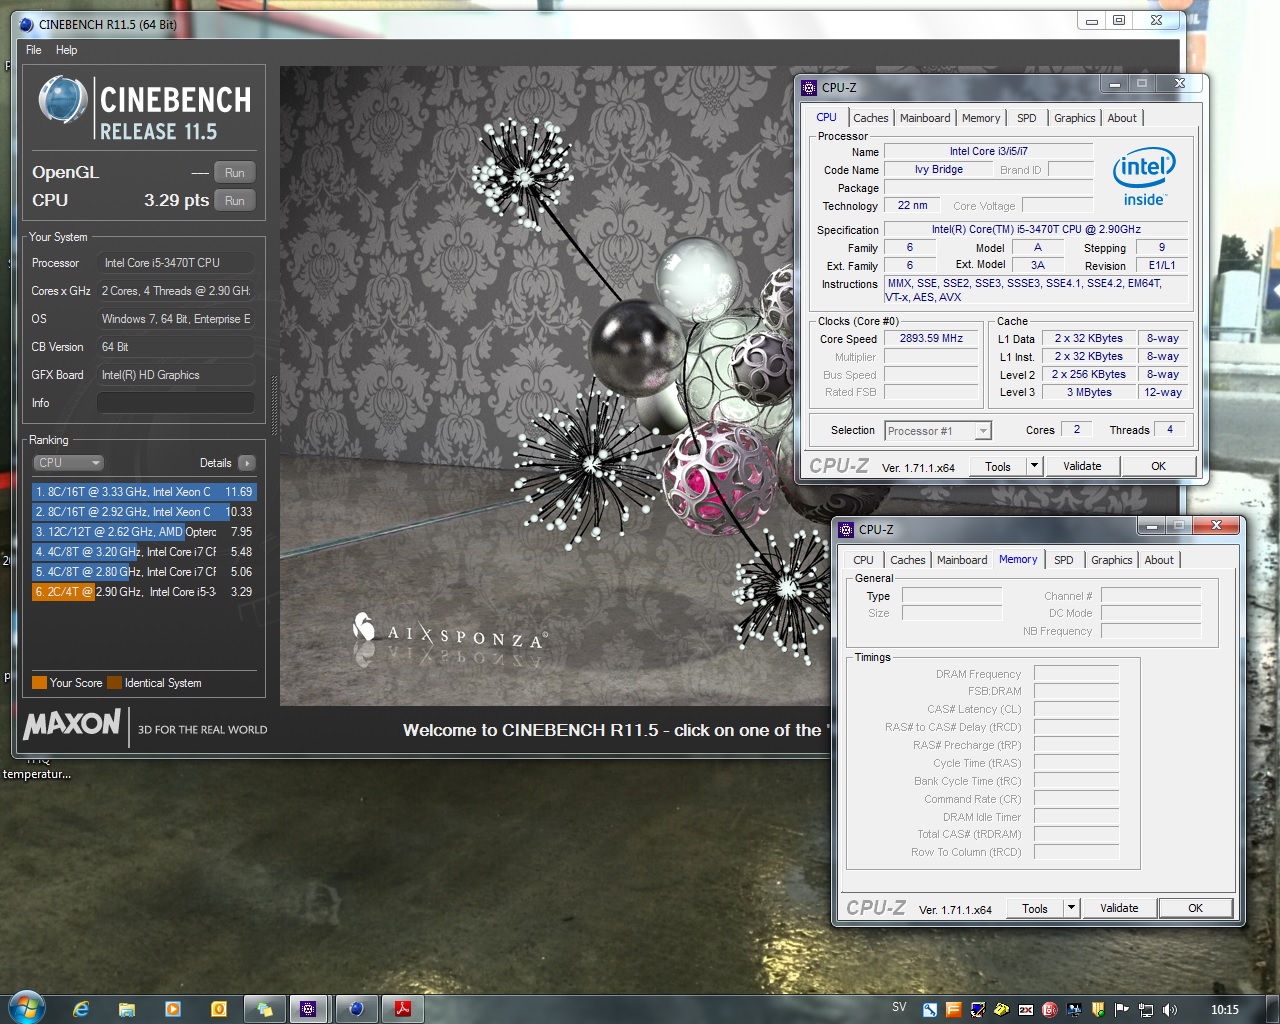The width and height of the screenshot is (1280, 1024).
Task: Switch to Caches tab in upper CPU-Z
Action: point(871,118)
